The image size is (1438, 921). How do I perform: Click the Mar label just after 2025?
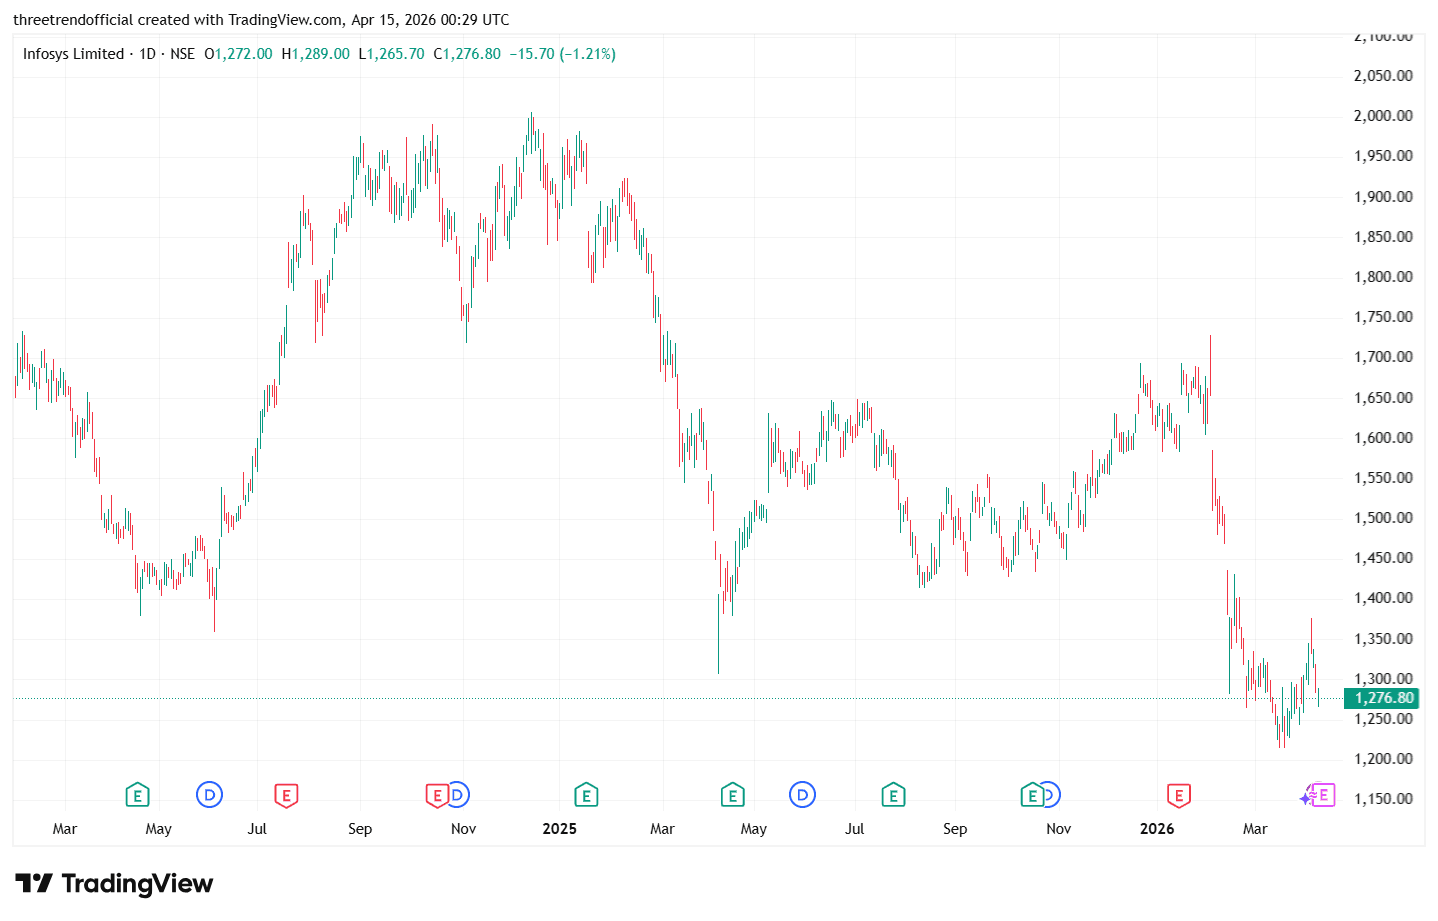pos(662,829)
